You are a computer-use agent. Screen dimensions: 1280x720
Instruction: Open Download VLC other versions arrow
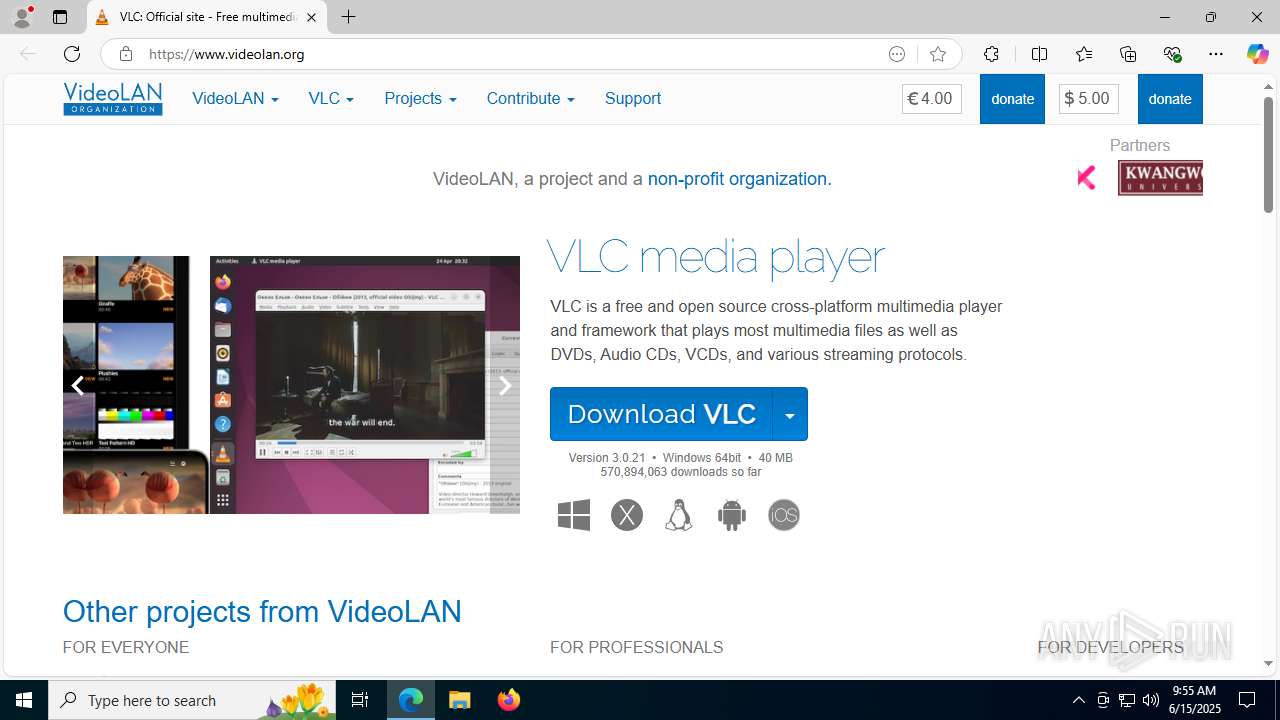click(790, 414)
